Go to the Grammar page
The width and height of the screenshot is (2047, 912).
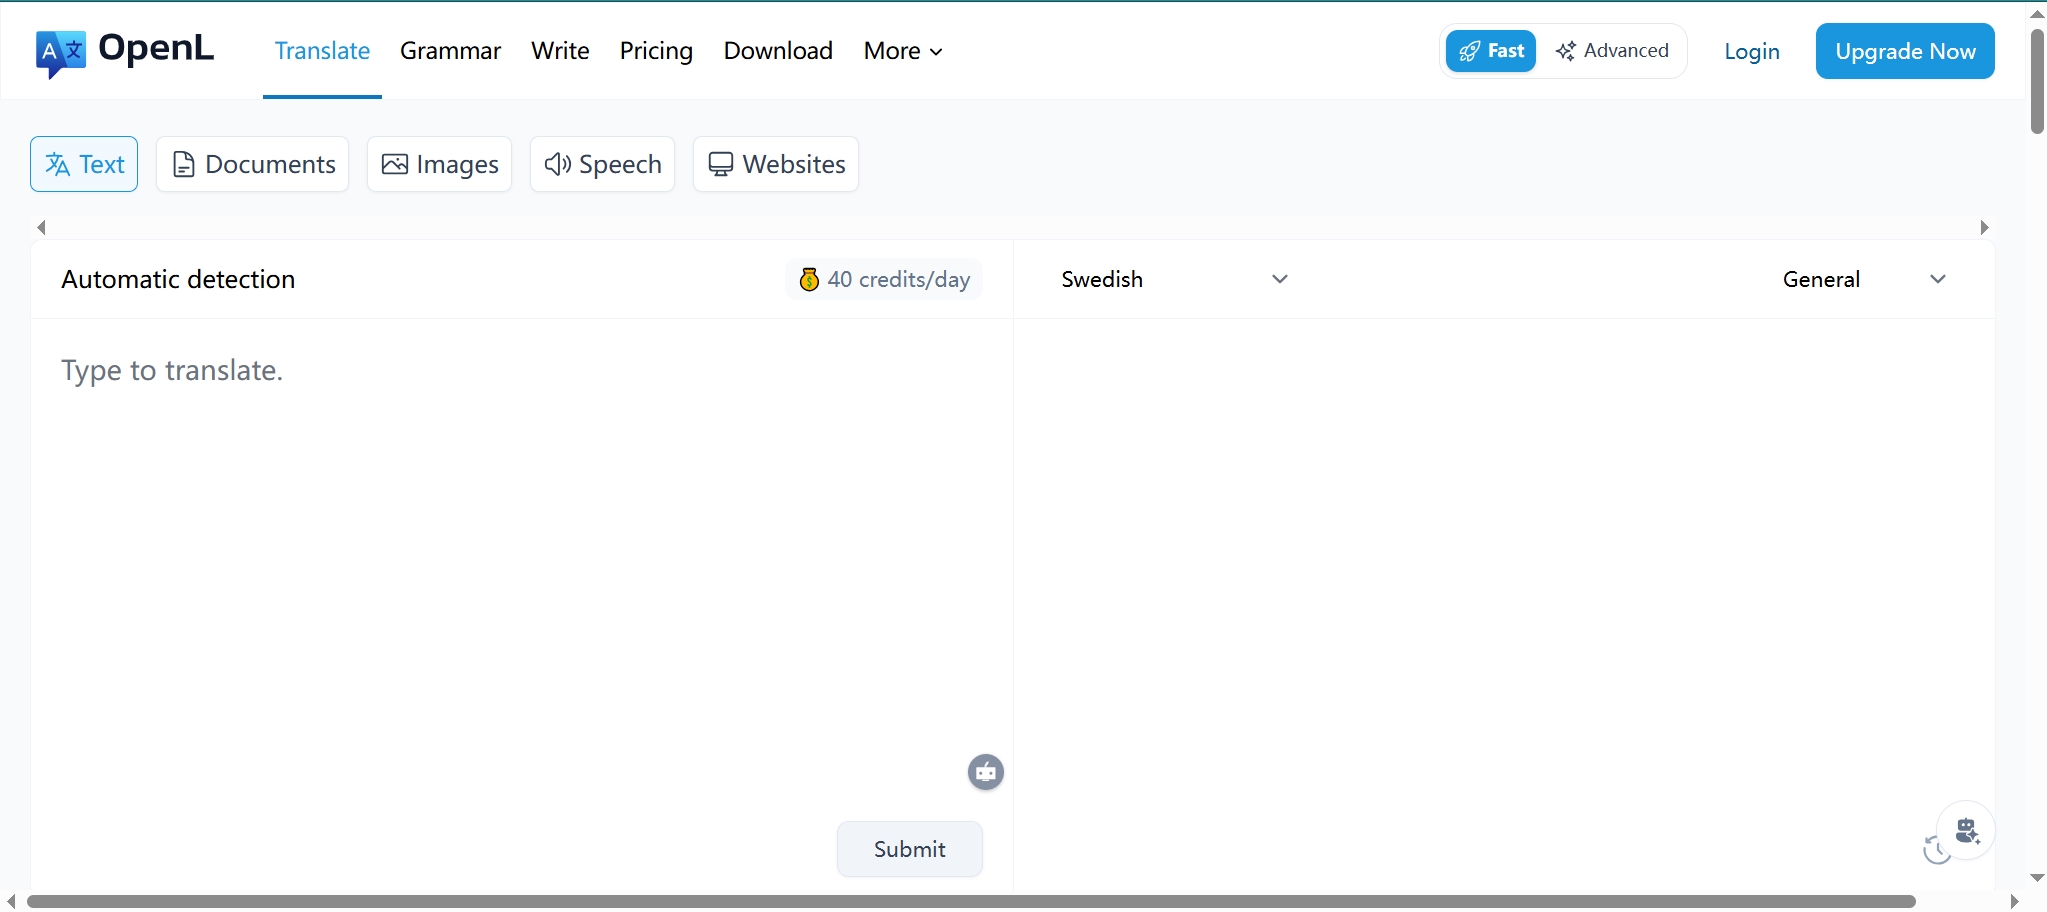[450, 51]
